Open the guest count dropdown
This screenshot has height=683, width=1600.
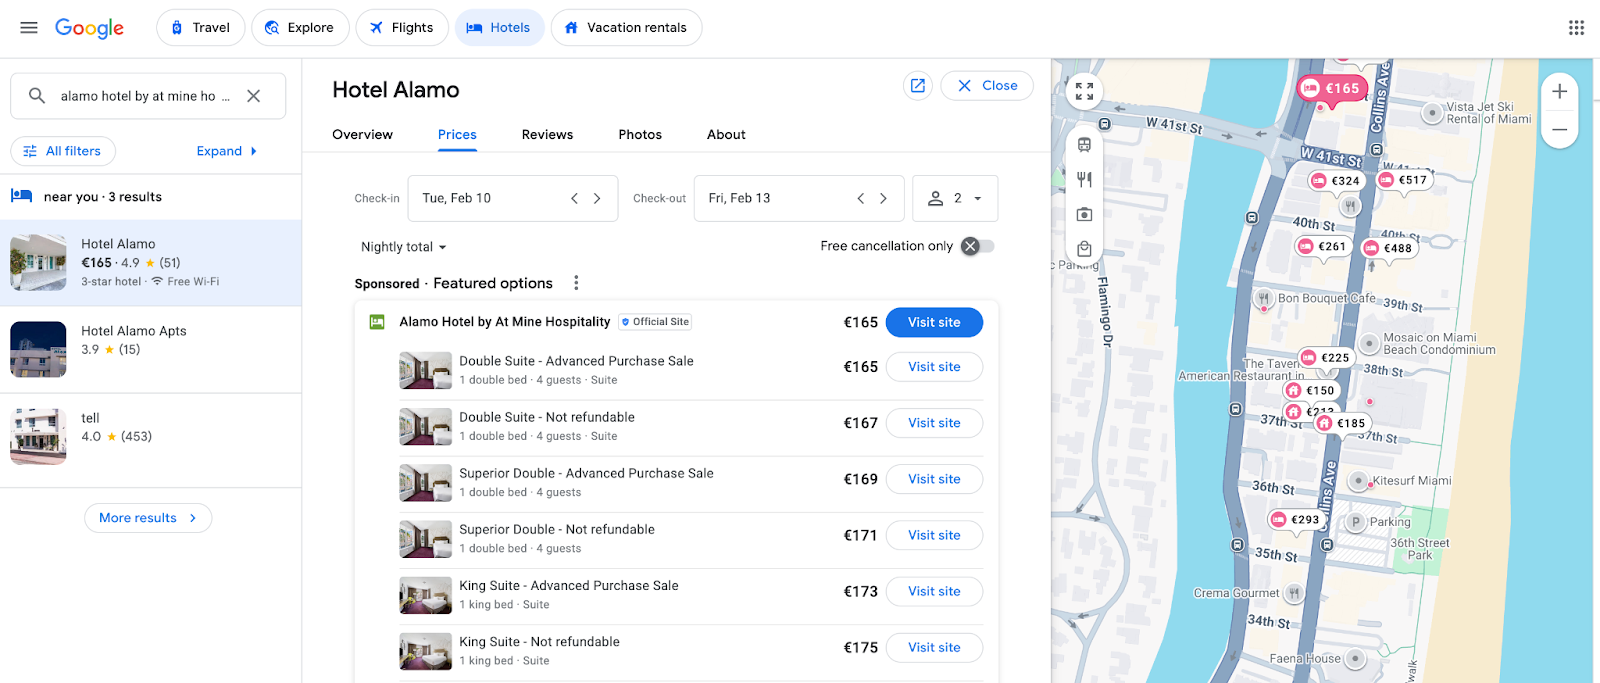coord(955,198)
